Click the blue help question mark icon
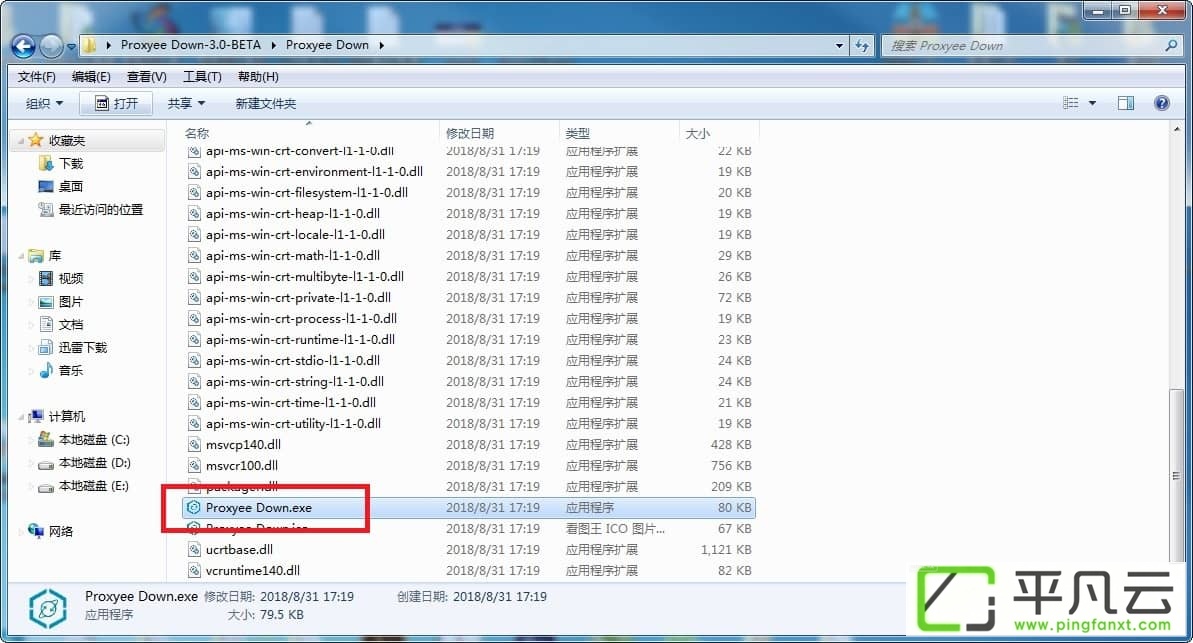The width and height of the screenshot is (1193, 643). tap(1162, 103)
